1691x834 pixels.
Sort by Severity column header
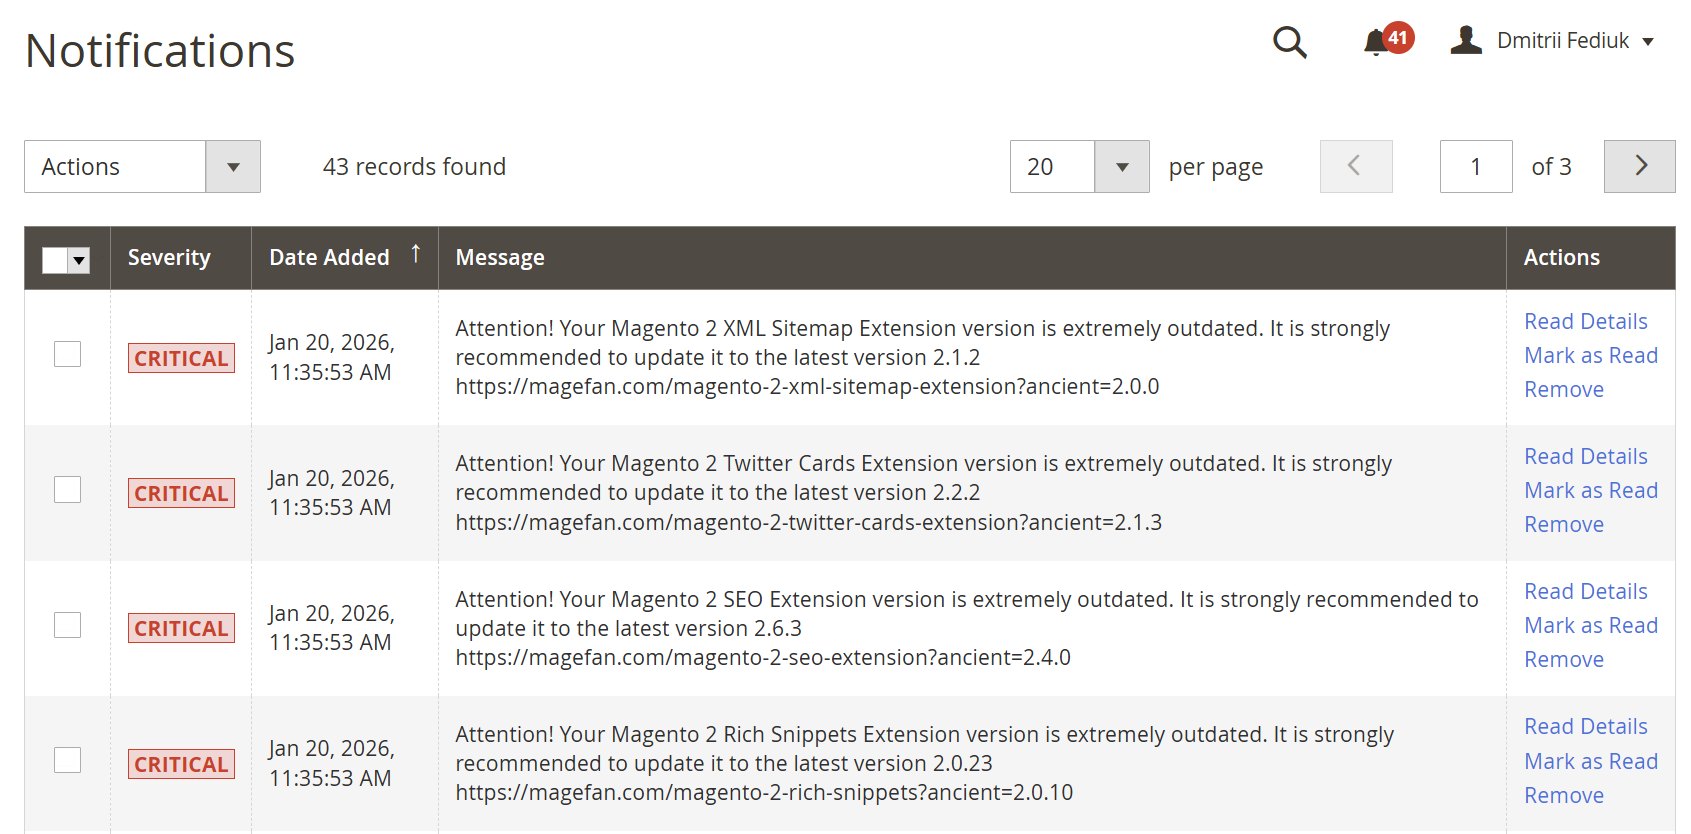[x=169, y=258]
